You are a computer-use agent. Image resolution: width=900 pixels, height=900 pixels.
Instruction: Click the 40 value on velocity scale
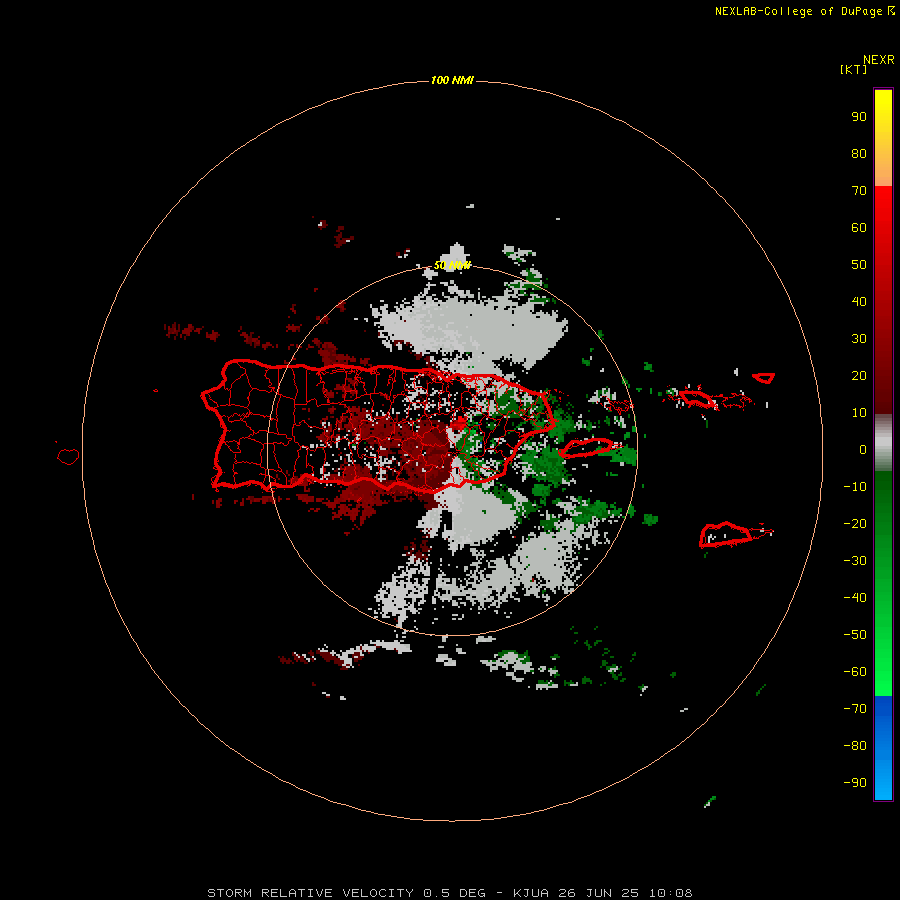click(x=859, y=301)
